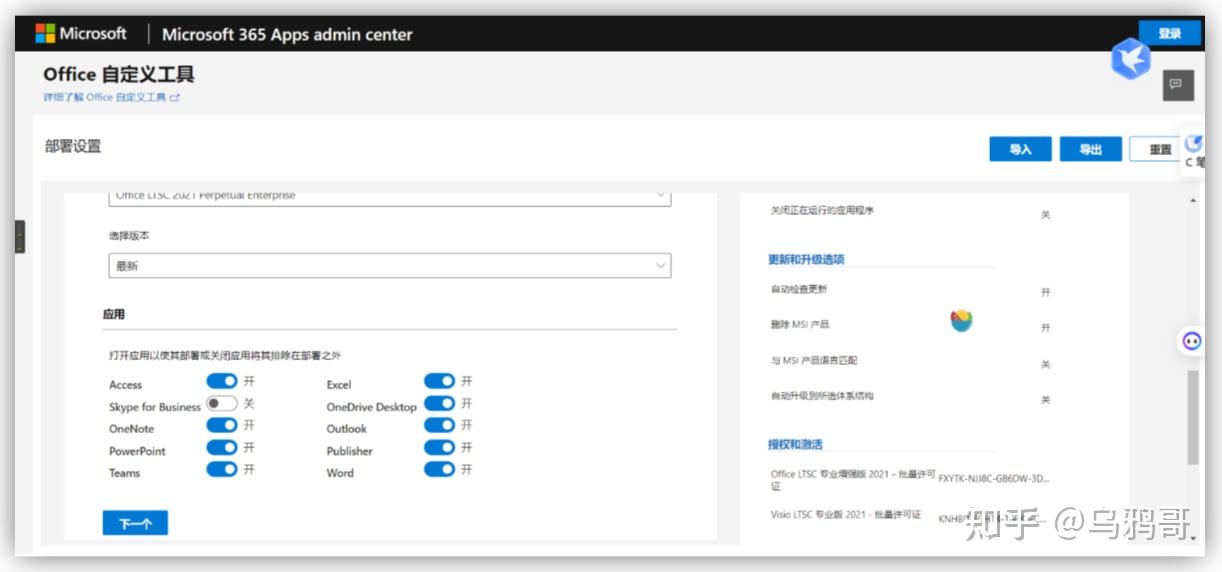1222x572 pixels.
Task: Click Microsoft 365 Apps admin center title
Action: (287, 34)
